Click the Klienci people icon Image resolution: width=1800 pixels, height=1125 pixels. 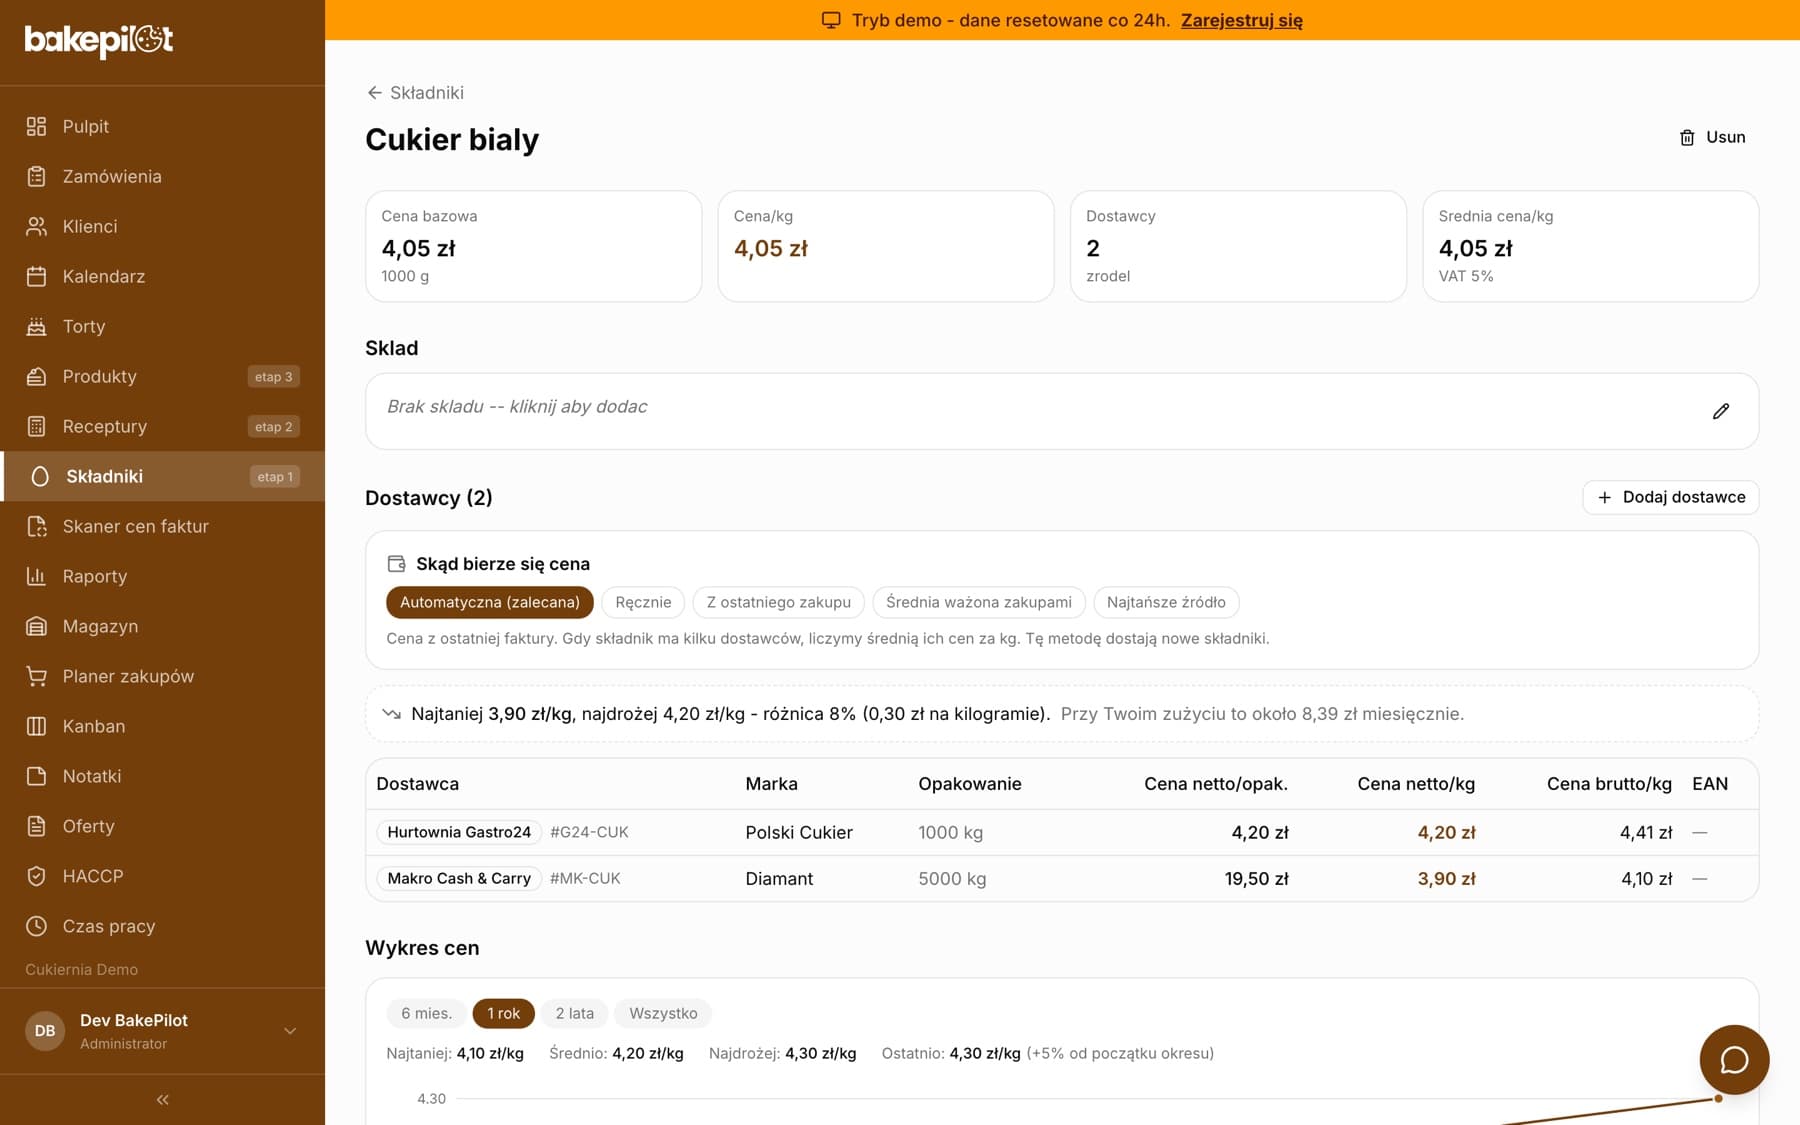[36, 226]
